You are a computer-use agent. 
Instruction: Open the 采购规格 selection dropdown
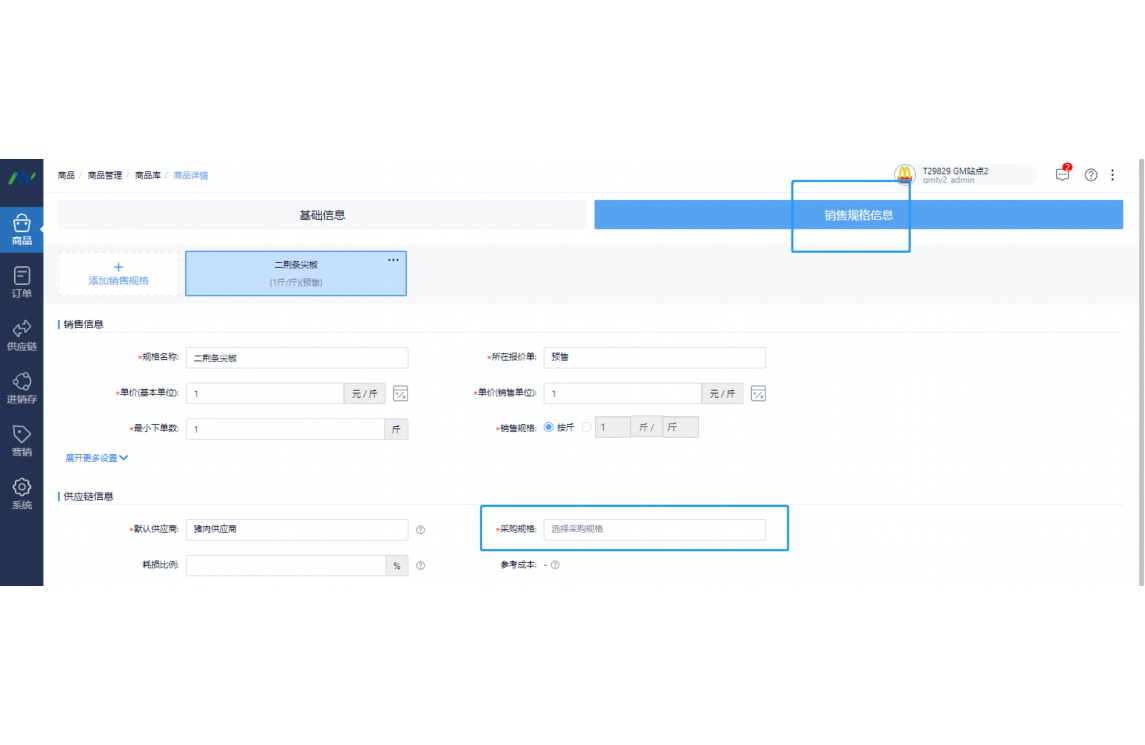654,529
